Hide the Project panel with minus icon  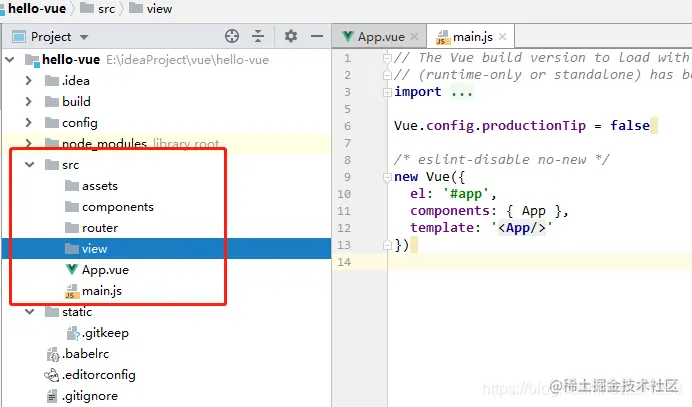(x=317, y=36)
